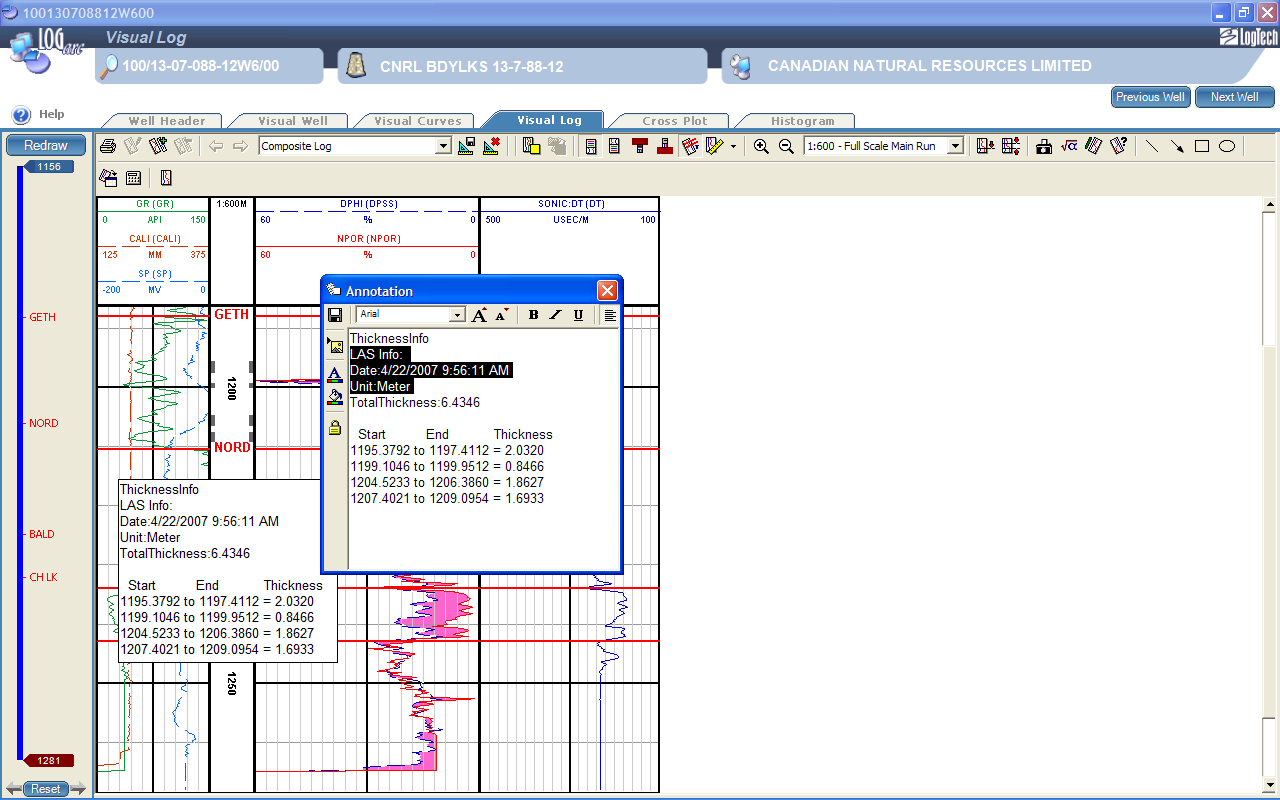
Task: Toggle the annotation padlock icon
Action: pos(335,428)
